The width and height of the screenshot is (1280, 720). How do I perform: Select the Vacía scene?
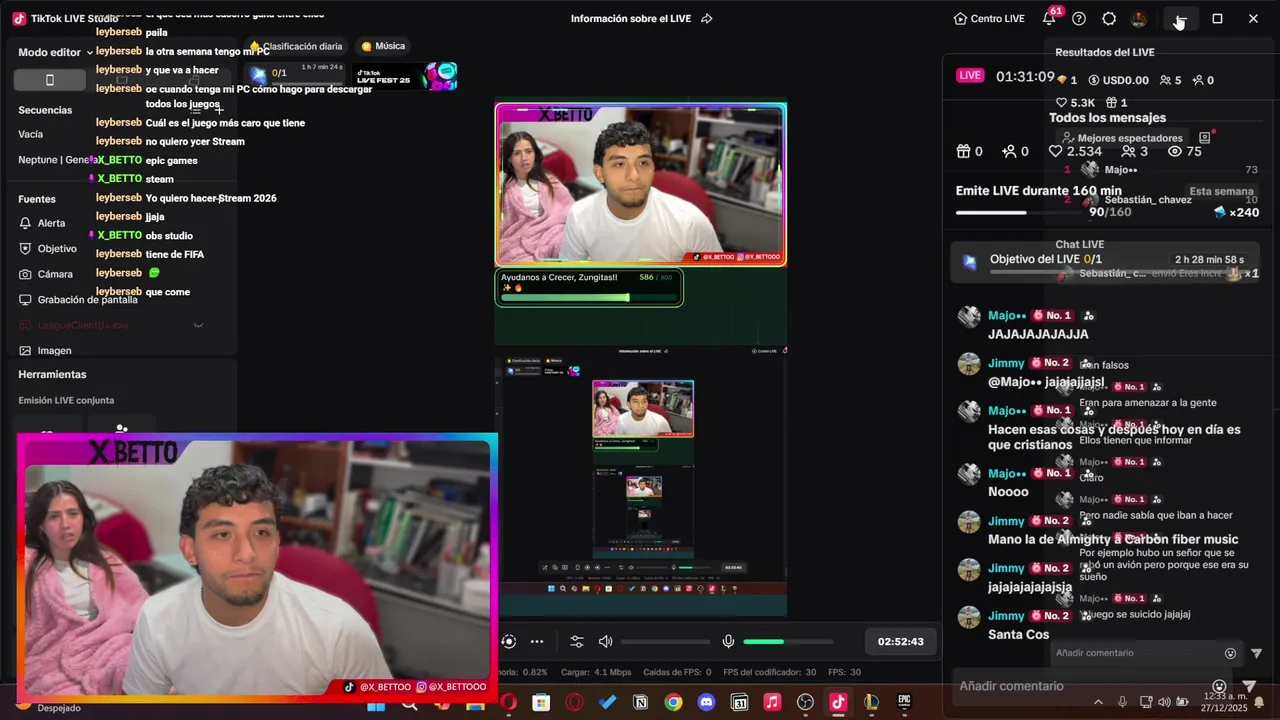(x=31, y=134)
